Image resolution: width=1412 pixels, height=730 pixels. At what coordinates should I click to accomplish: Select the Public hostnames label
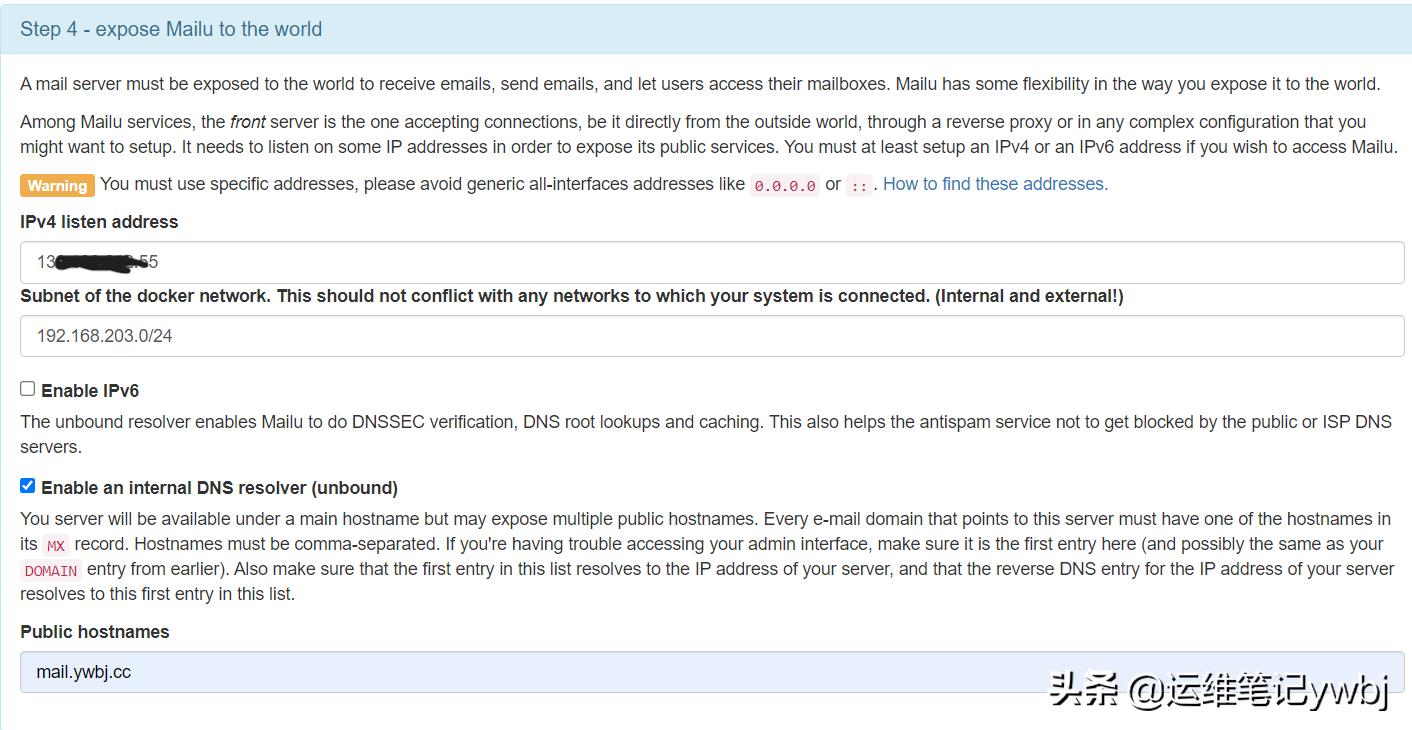(95, 632)
